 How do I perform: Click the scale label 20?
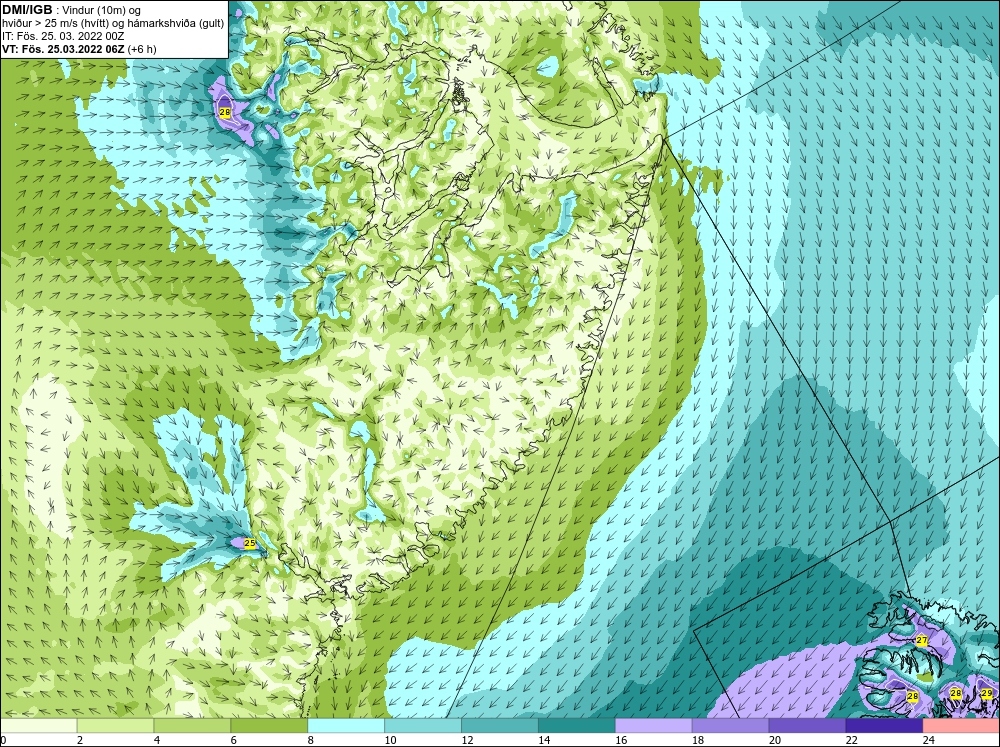click(775, 740)
